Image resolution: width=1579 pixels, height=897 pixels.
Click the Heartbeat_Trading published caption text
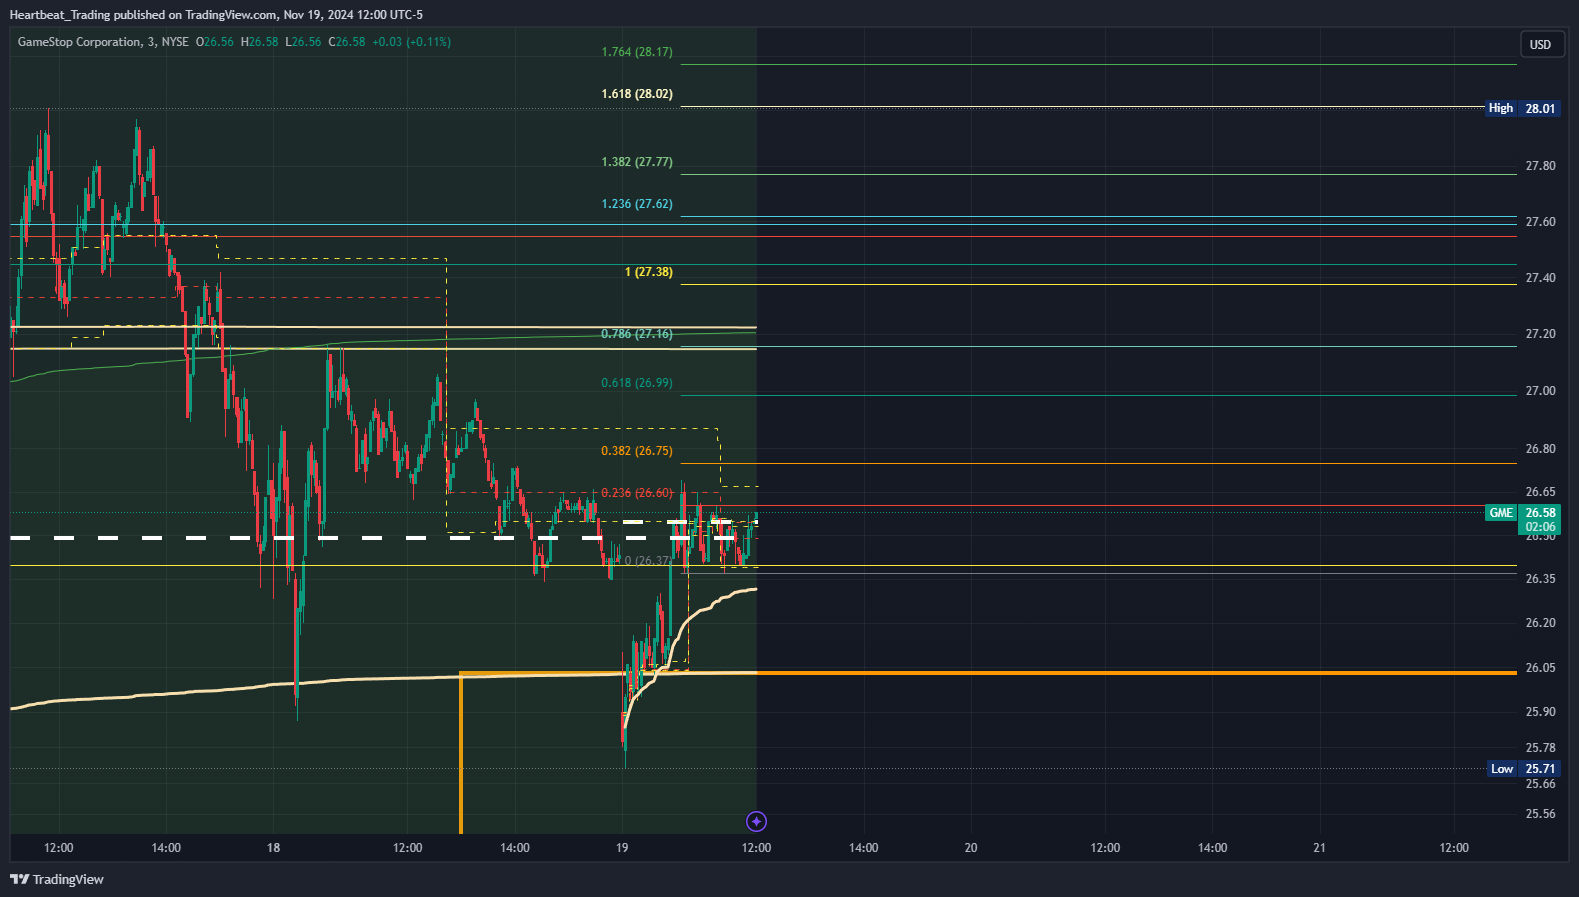216,15
